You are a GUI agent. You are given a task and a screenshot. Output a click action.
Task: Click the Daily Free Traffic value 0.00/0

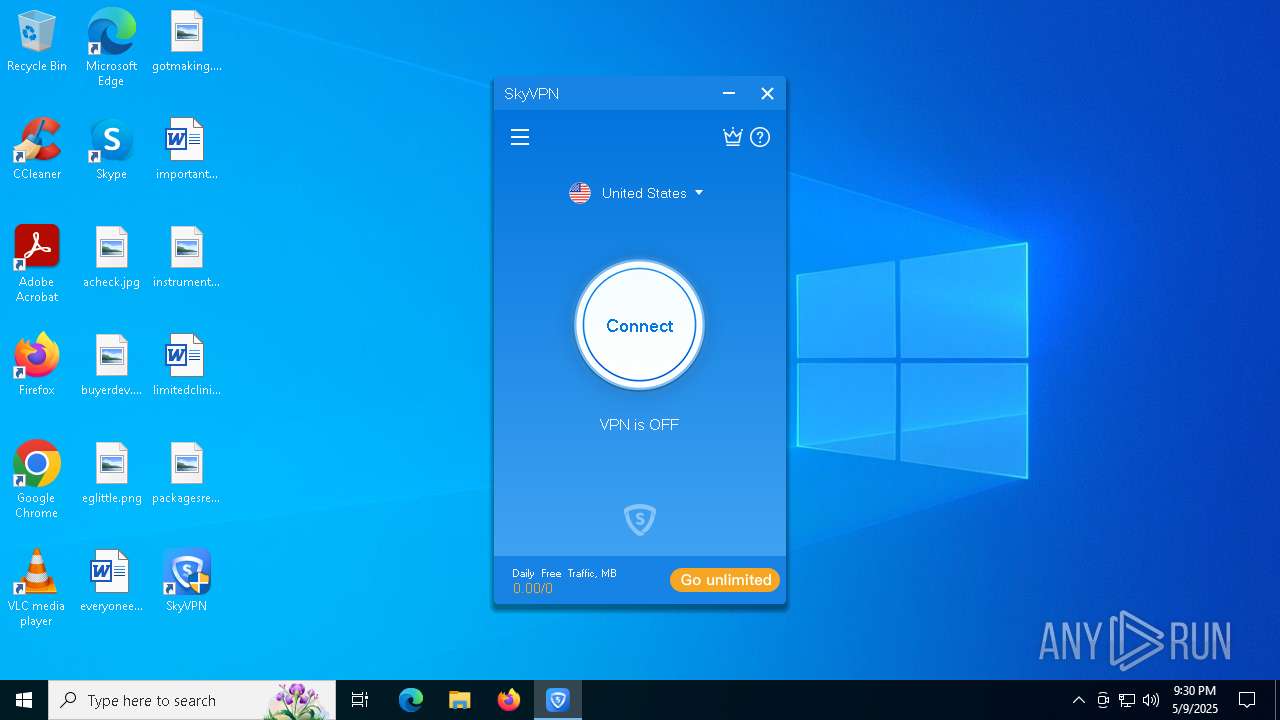point(533,588)
